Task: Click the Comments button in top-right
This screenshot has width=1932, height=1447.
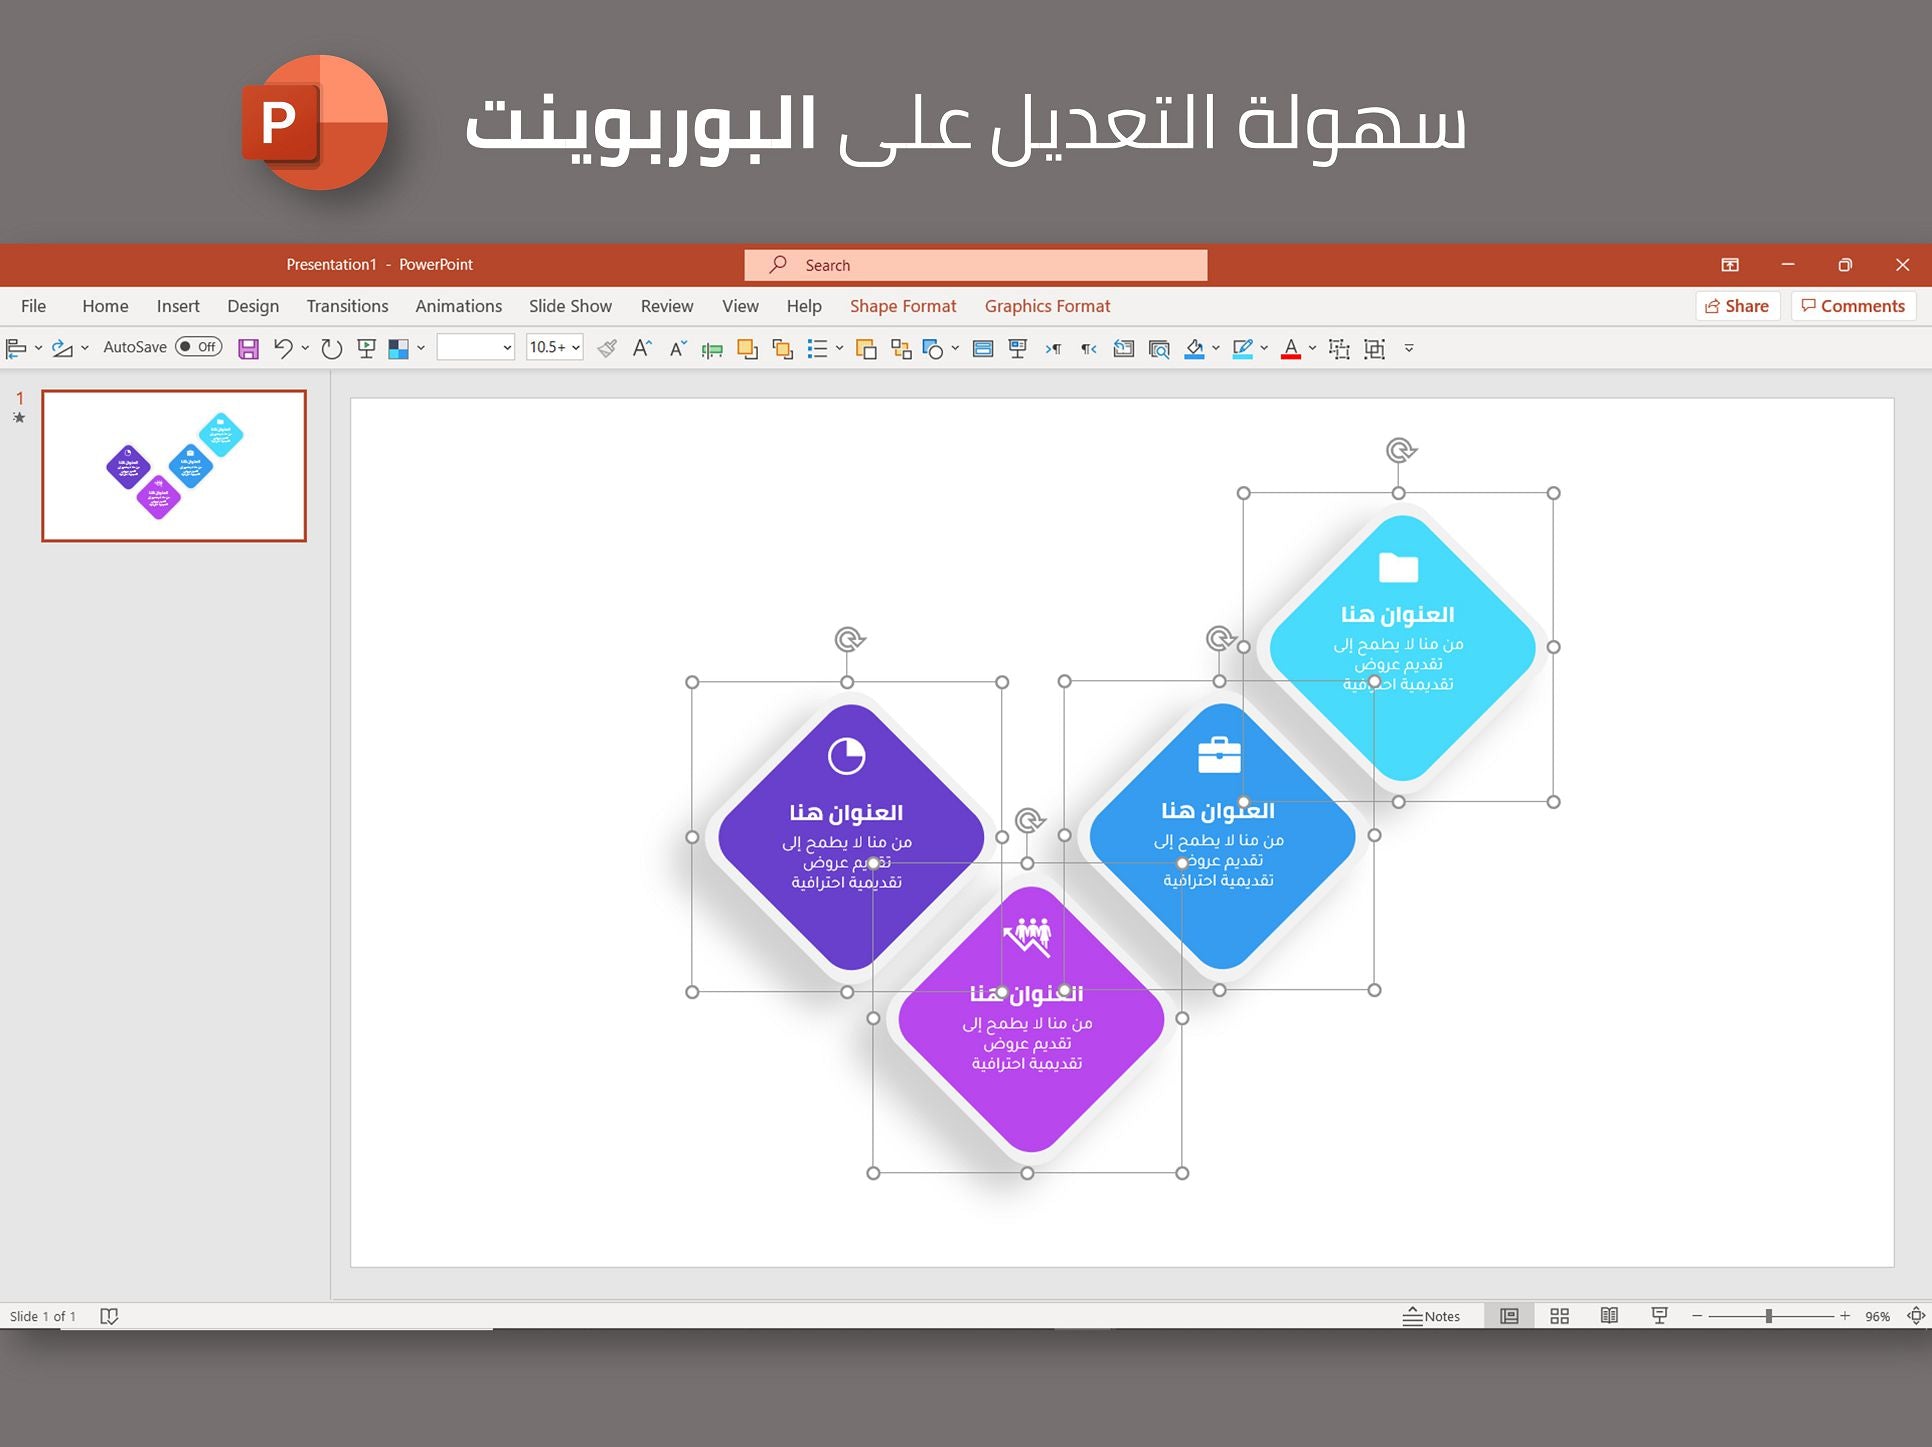Action: point(1851,304)
